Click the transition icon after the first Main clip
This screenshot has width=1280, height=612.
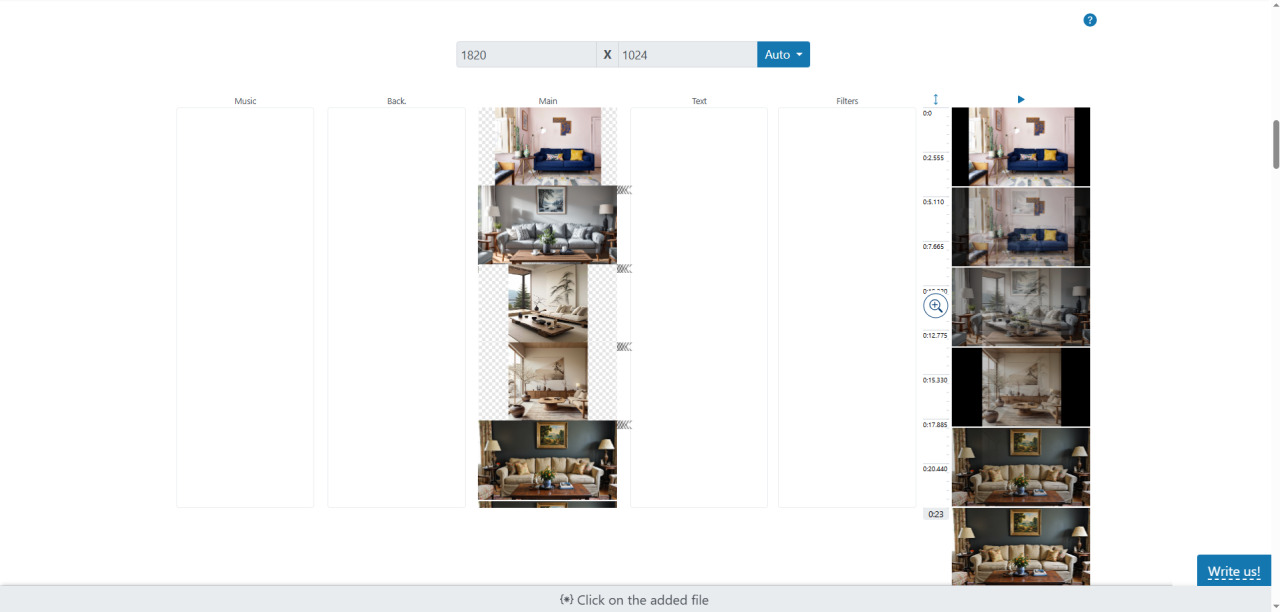point(624,189)
